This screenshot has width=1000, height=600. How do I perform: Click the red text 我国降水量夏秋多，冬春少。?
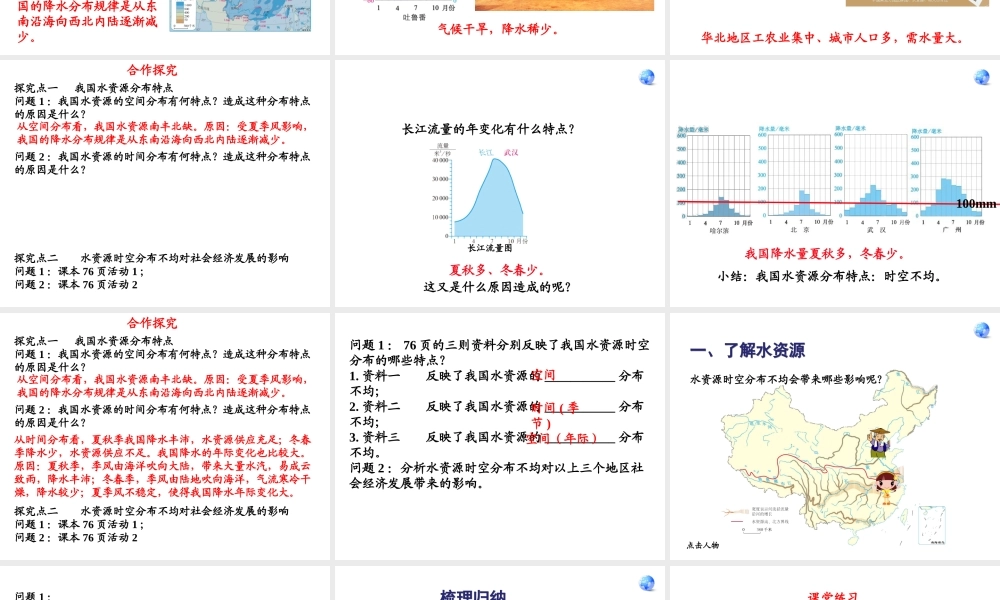825,254
